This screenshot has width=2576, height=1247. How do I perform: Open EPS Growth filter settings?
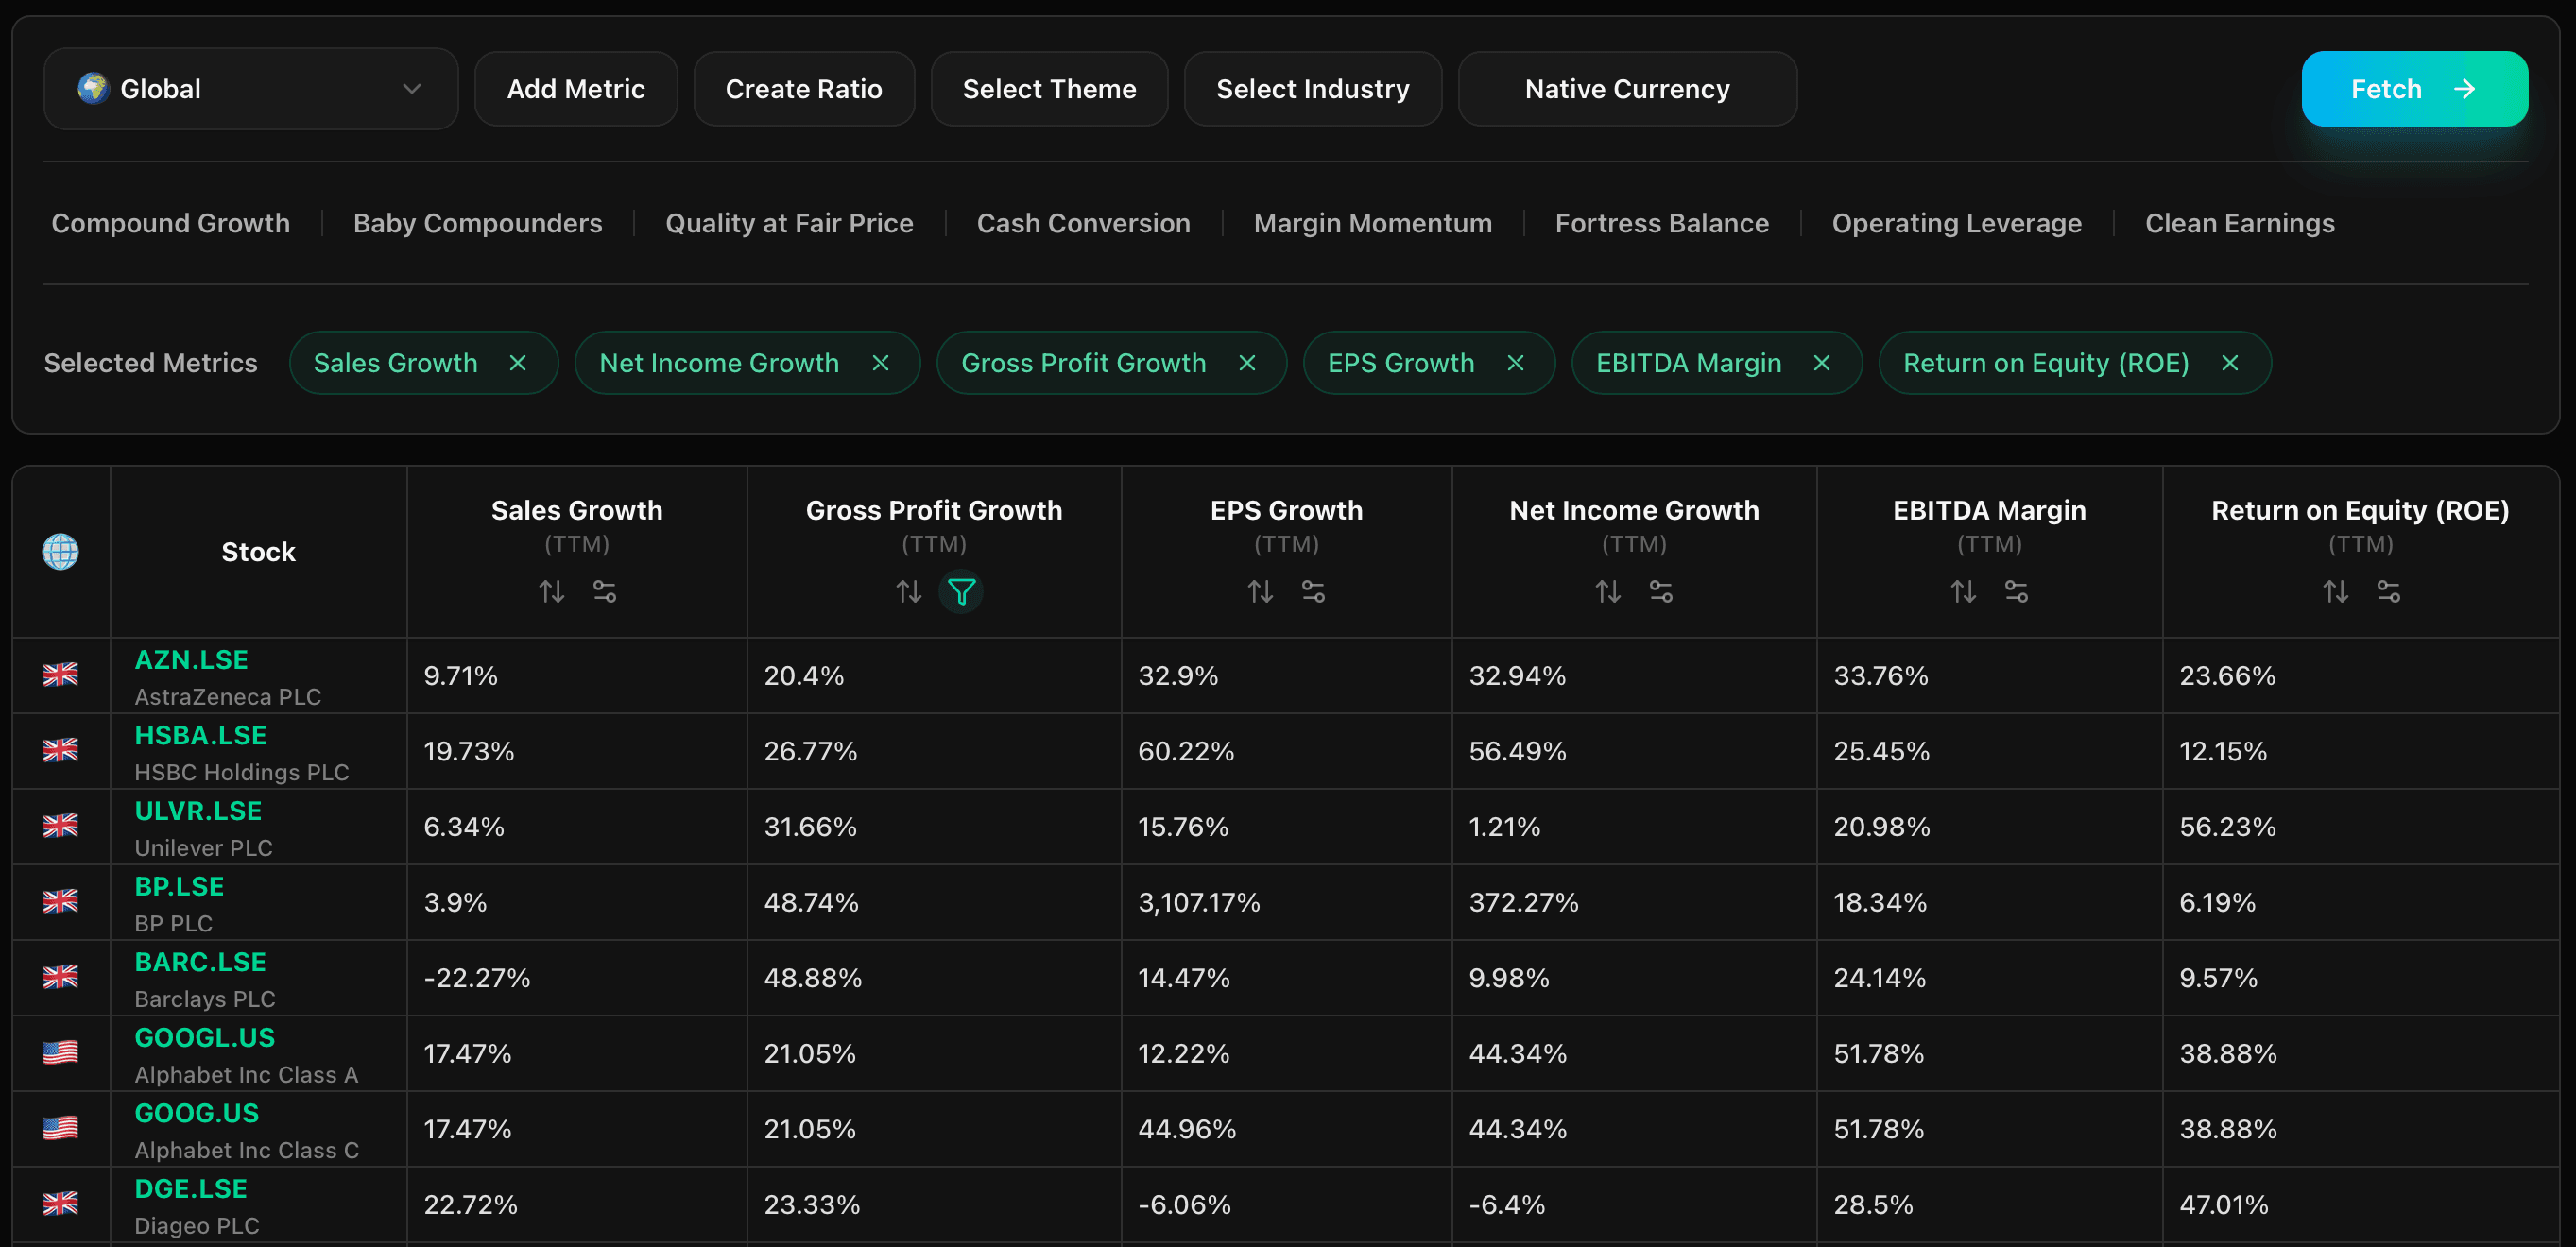coord(1313,592)
